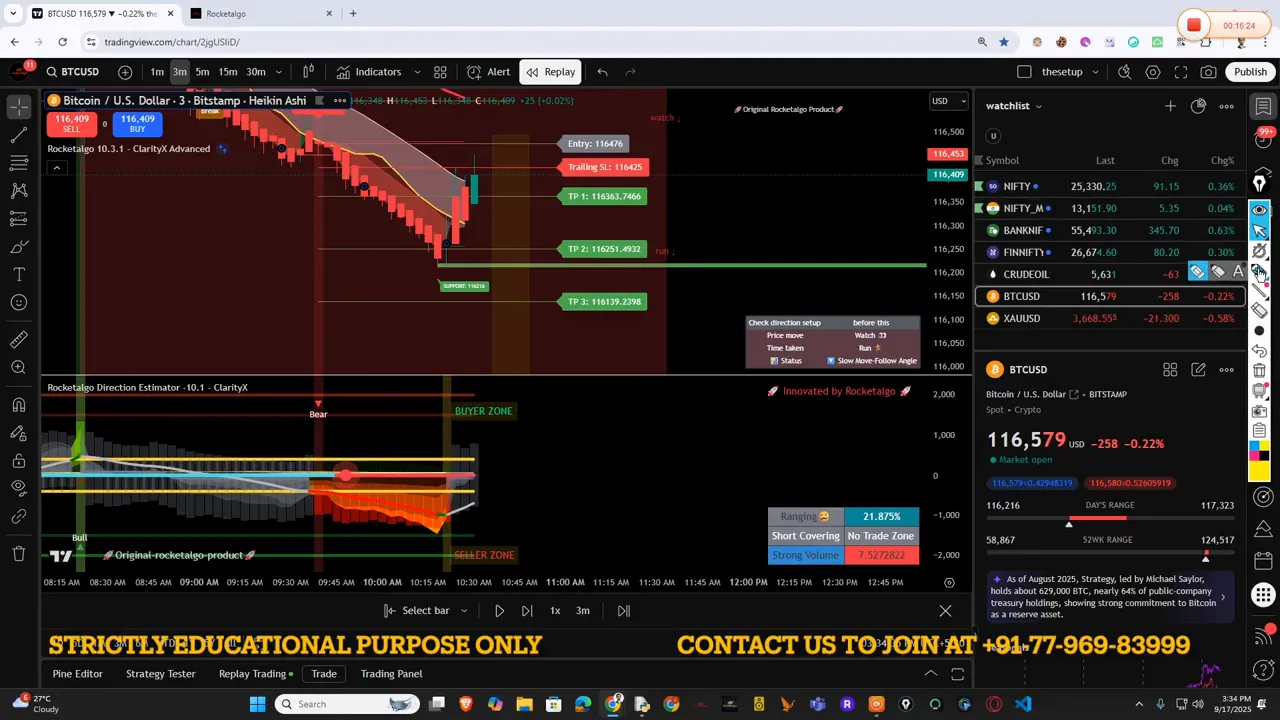
Task: Open chart settings gear icon
Action: pyautogui.click(x=1153, y=72)
